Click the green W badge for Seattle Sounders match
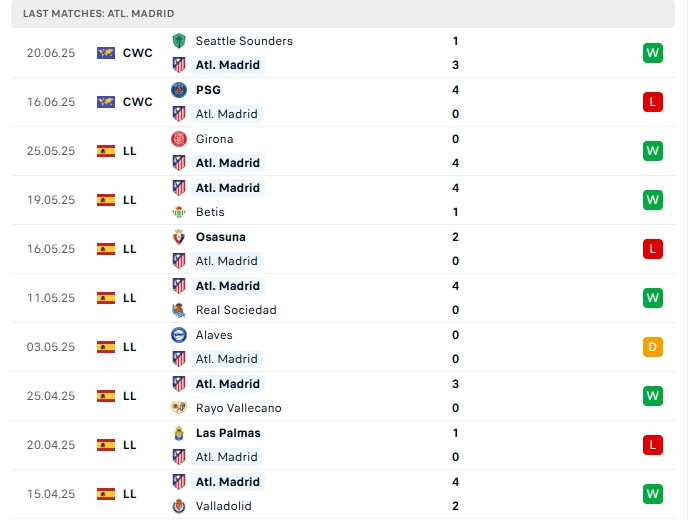Viewport: 688px width, 520px height. [653, 53]
